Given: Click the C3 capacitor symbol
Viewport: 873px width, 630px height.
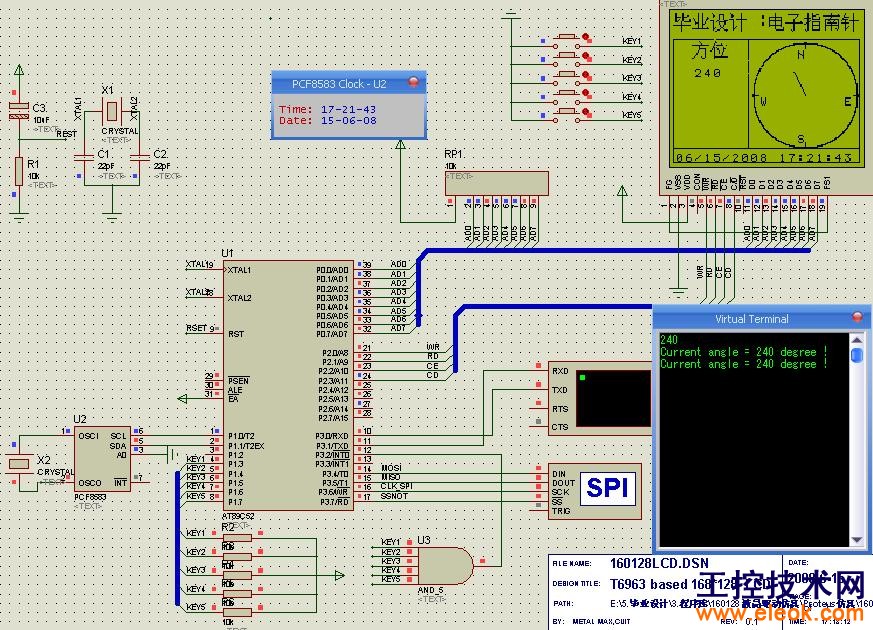Looking at the screenshot, I should click(19, 111).
